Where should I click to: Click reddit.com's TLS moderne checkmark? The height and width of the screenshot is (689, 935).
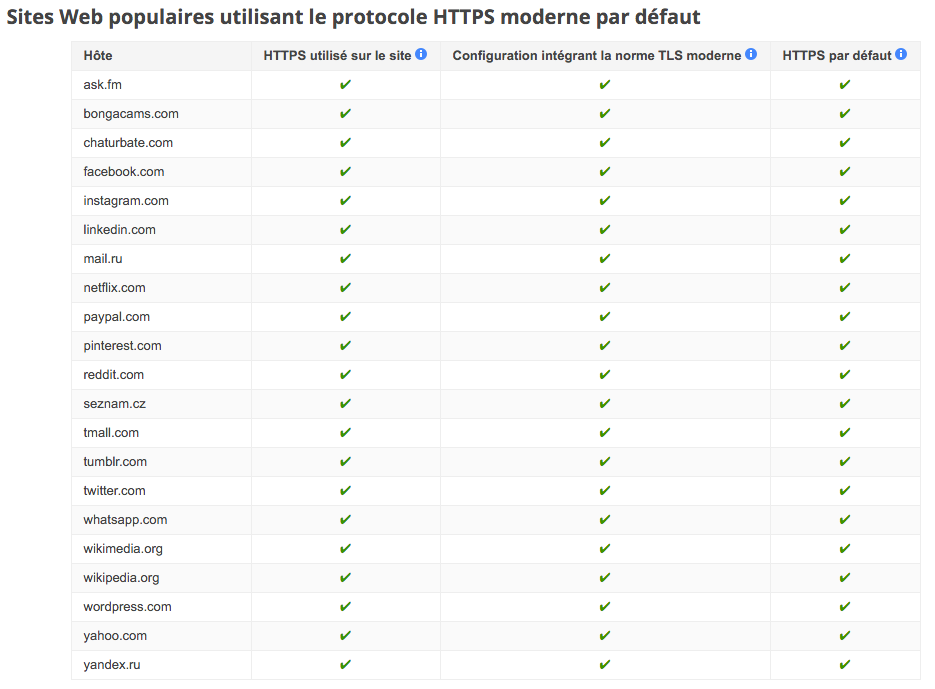pyautogui.click(x=605, y=375)
